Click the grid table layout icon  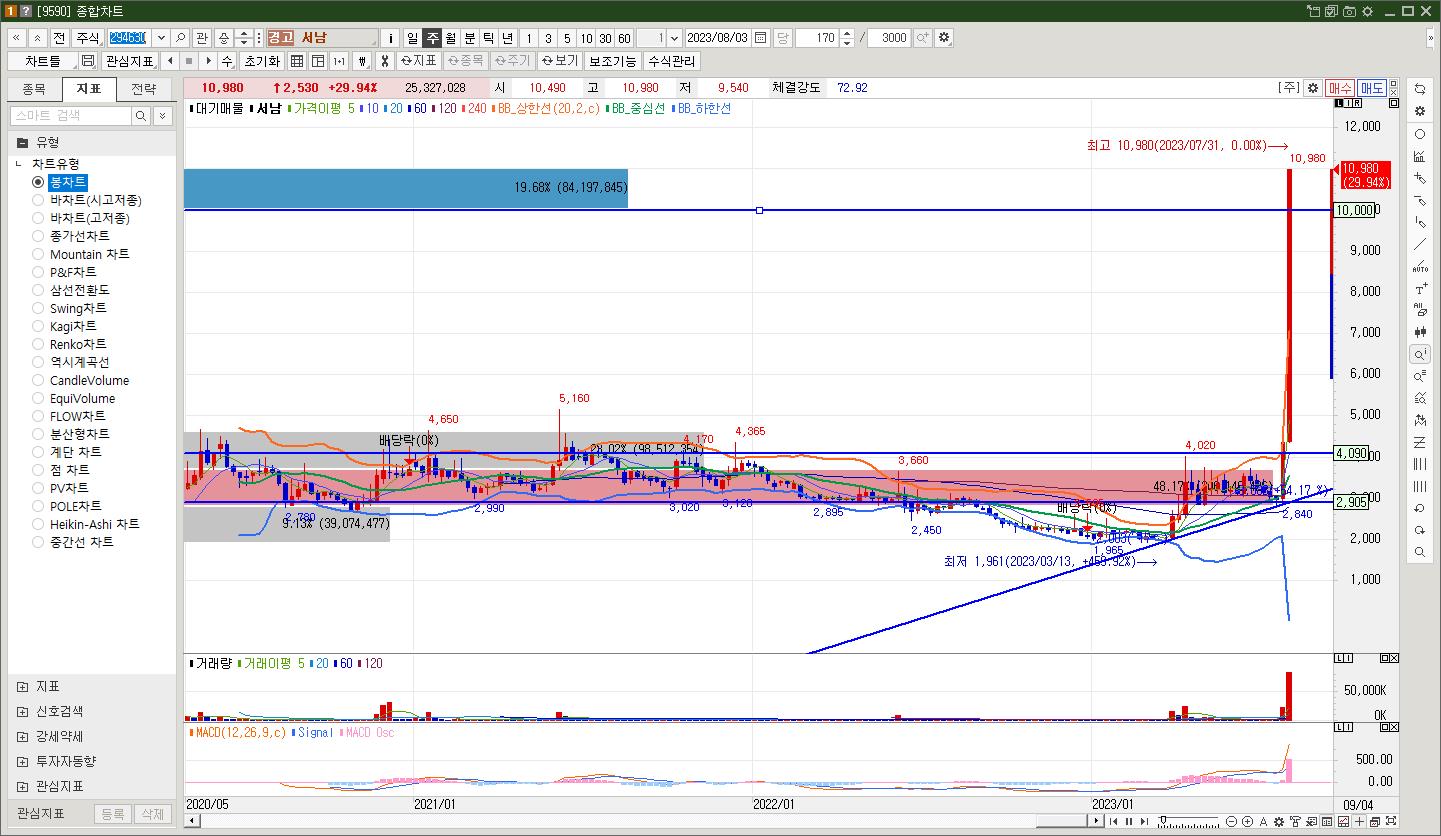point(297,61)
